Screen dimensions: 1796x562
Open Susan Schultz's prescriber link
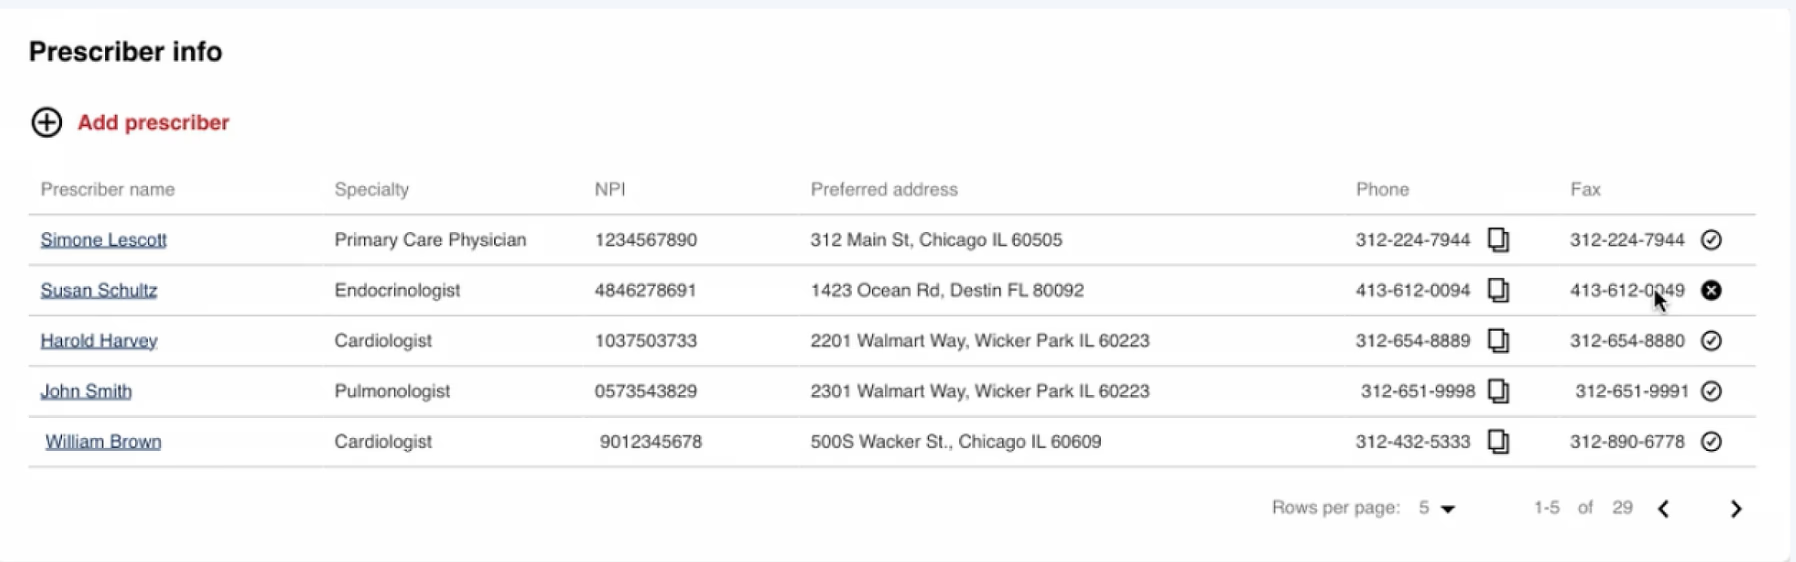click(x=98, y=290)
